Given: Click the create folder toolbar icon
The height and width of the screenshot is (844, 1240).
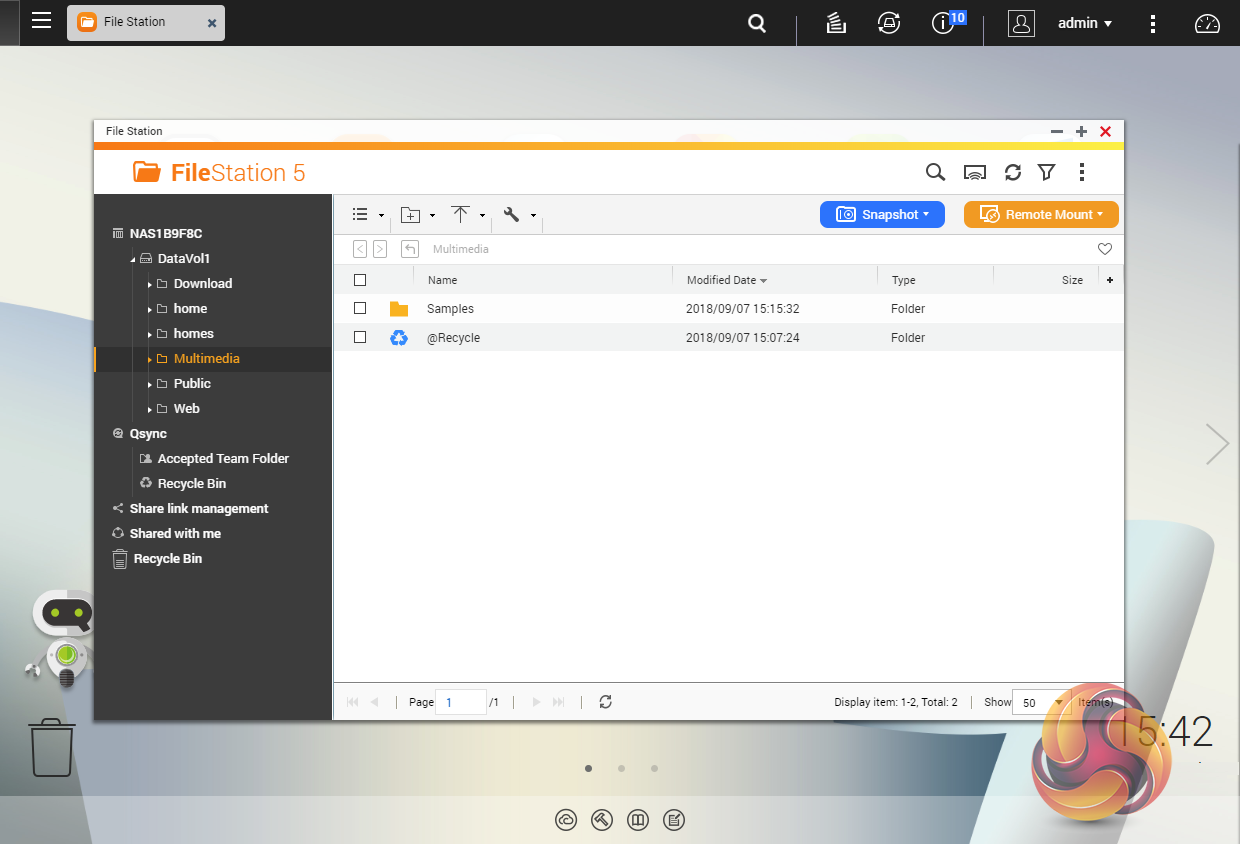Looking at the screenshot, I should 410,215.
